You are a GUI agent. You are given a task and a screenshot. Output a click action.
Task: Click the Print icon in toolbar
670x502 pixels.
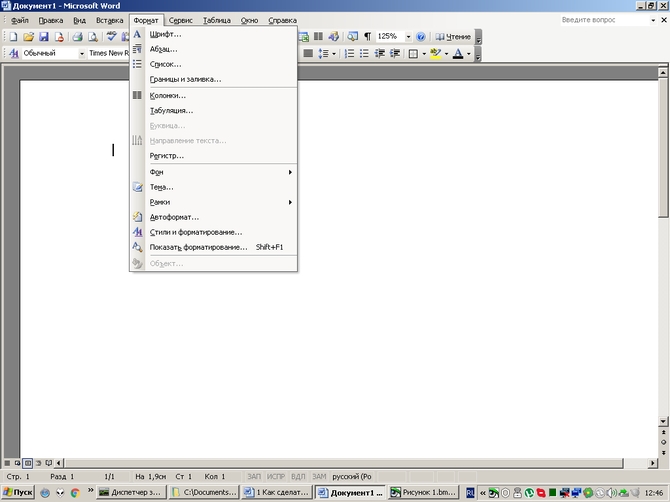coord(77,36)
